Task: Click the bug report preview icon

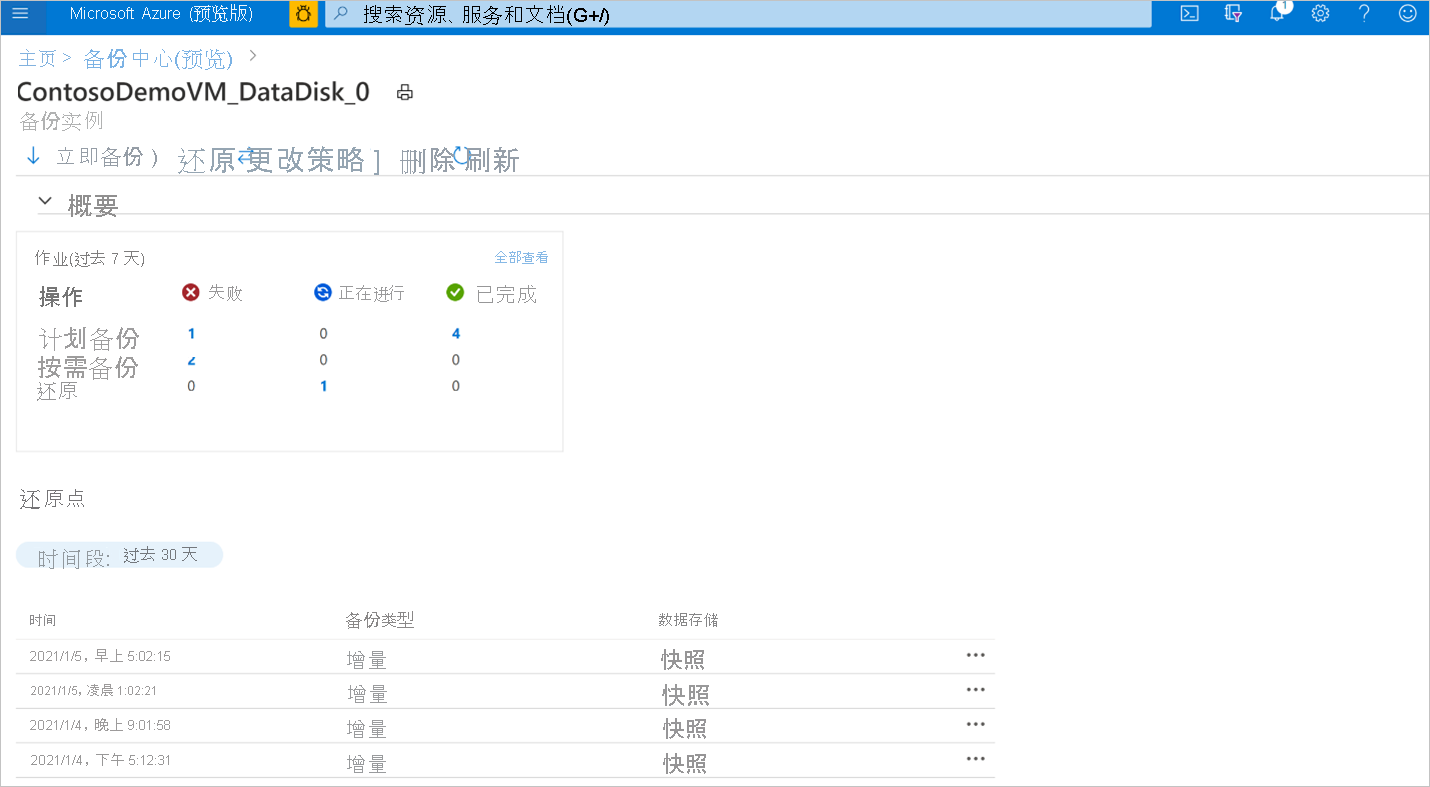Action: point(303,14)
